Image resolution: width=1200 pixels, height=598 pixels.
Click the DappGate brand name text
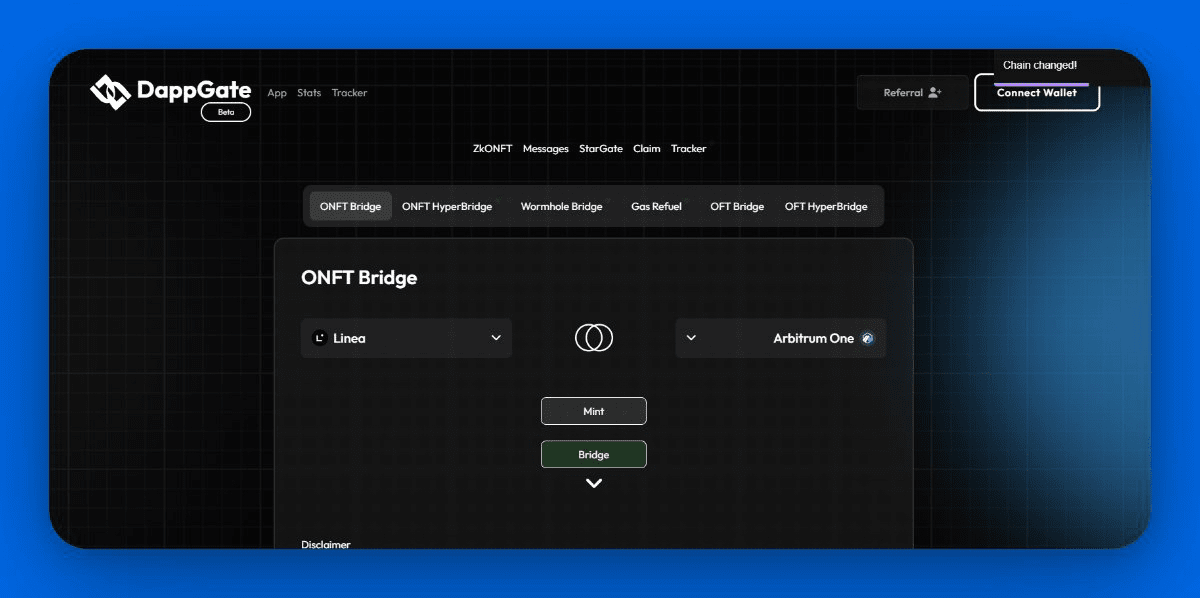click(x=194, y=89)
